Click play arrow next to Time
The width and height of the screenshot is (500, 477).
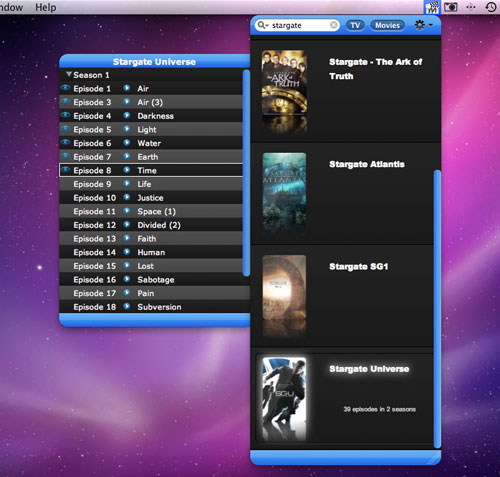pyautogui.click(x=126, y=170)
